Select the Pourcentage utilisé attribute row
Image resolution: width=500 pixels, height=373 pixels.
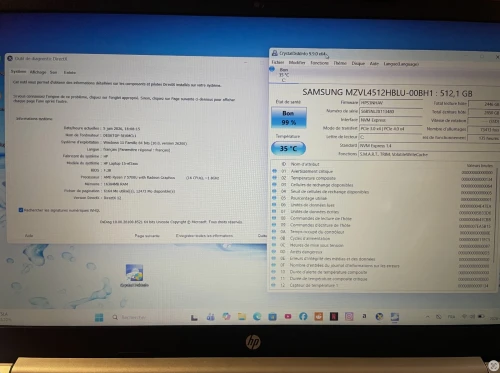point(382,198)
